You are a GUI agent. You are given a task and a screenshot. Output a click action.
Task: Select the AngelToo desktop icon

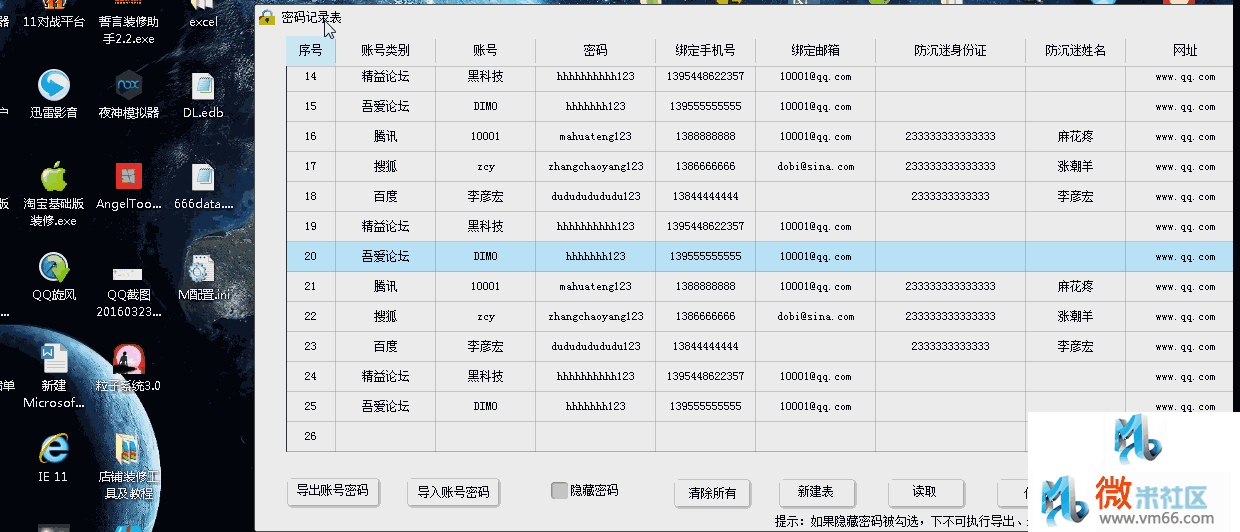tap(128, 187)
